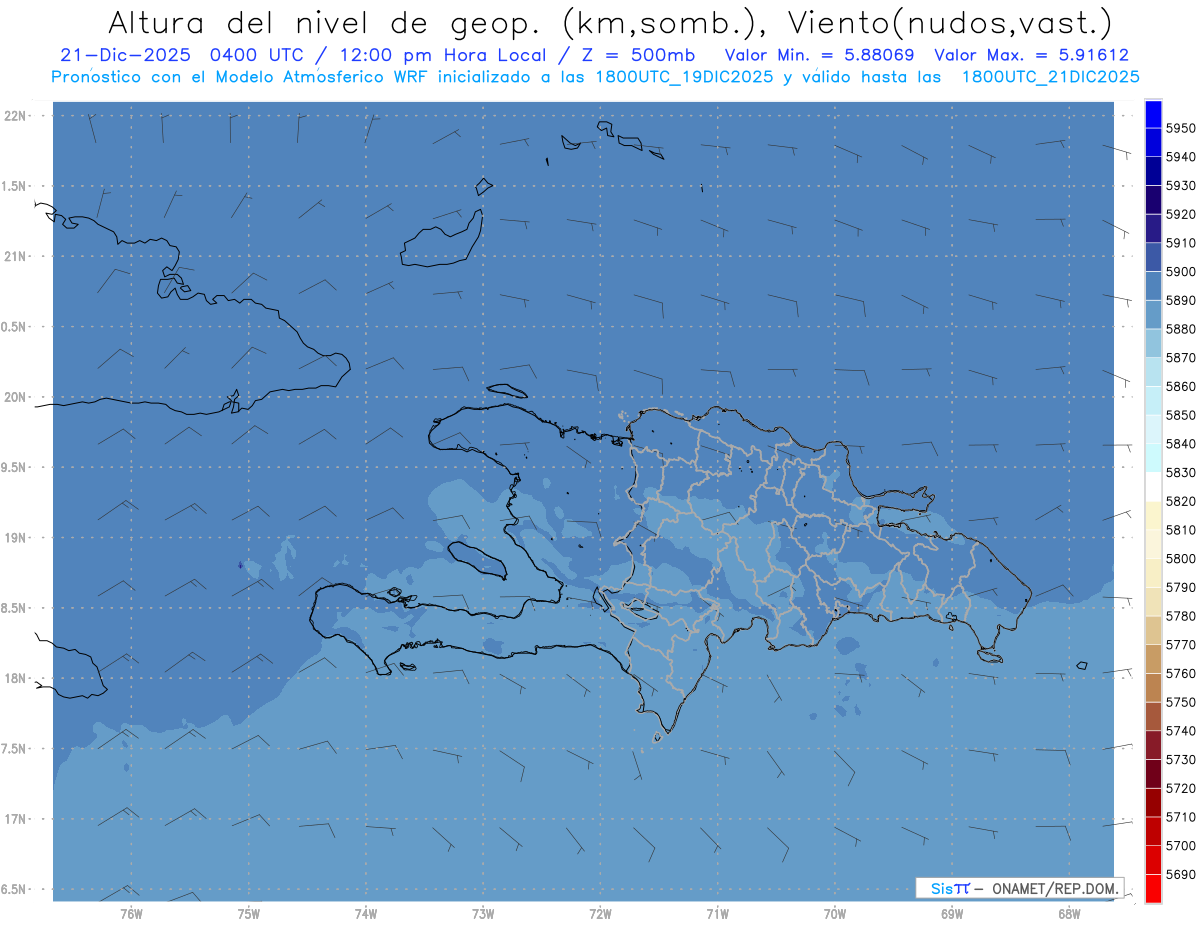The height and width of the screenshot is (927, 1200).
Task: Click the legend value 5880
Action: point(1180,329)
